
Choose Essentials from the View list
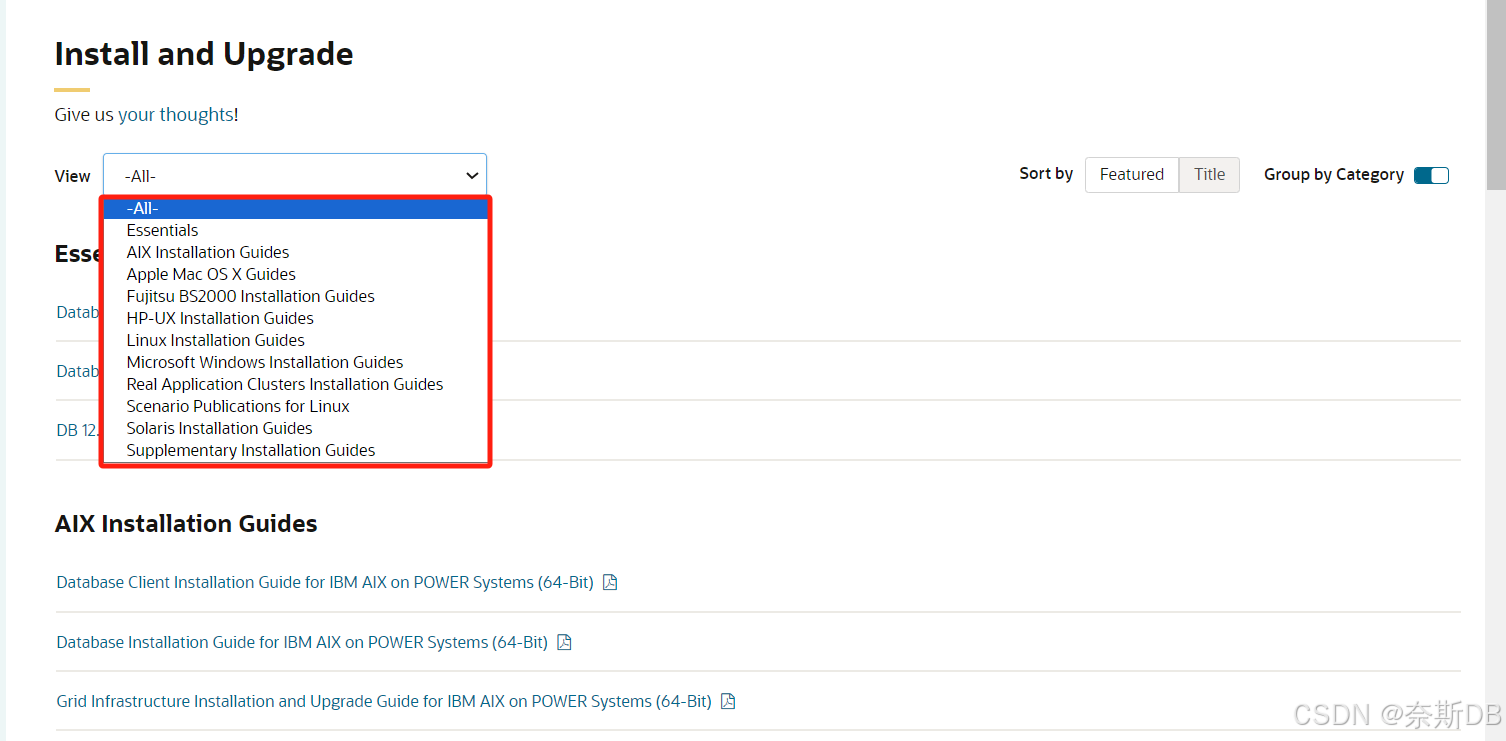[x=296, y=230]
